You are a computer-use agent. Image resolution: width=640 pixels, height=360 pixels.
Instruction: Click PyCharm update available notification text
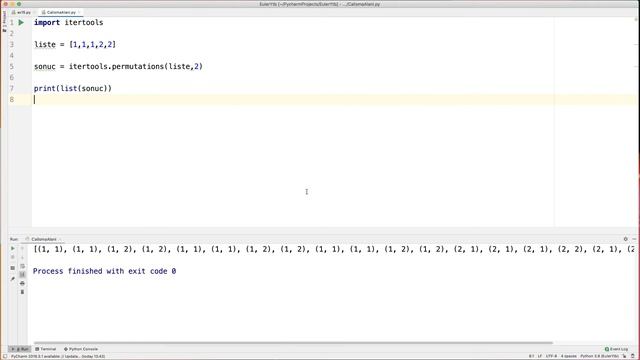point(58,356)
